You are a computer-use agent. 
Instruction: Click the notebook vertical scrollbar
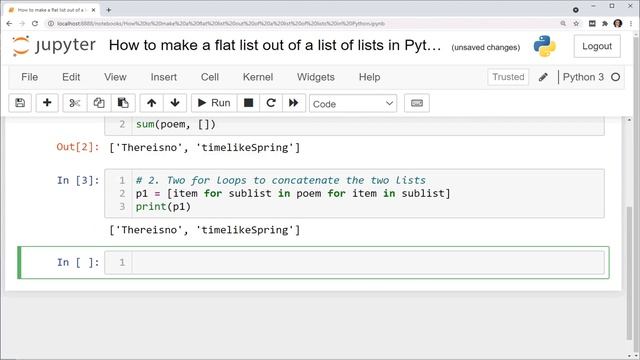(629, 273)
